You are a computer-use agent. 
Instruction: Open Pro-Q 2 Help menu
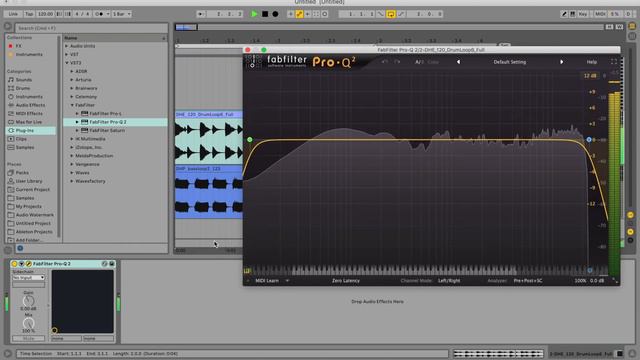pyautogui.click(x=592, y=62)
